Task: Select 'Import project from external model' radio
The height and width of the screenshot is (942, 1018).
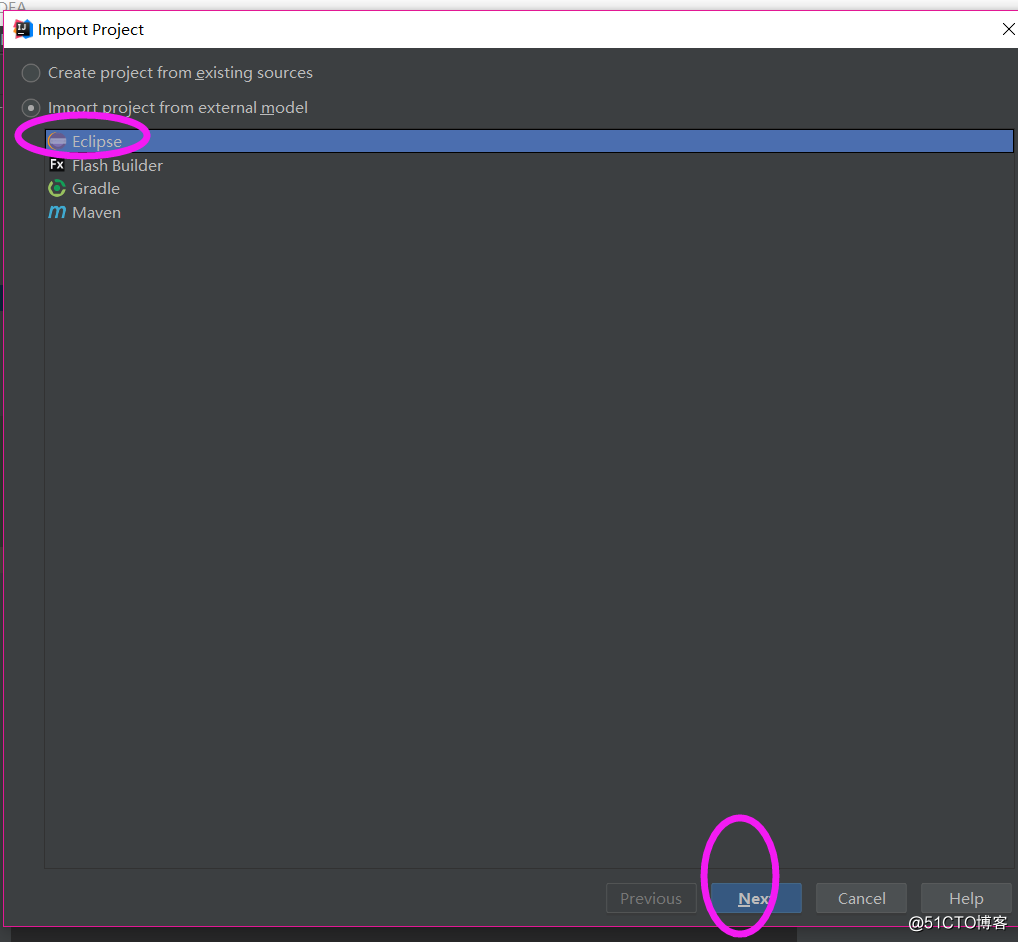Action: (31, 108)
